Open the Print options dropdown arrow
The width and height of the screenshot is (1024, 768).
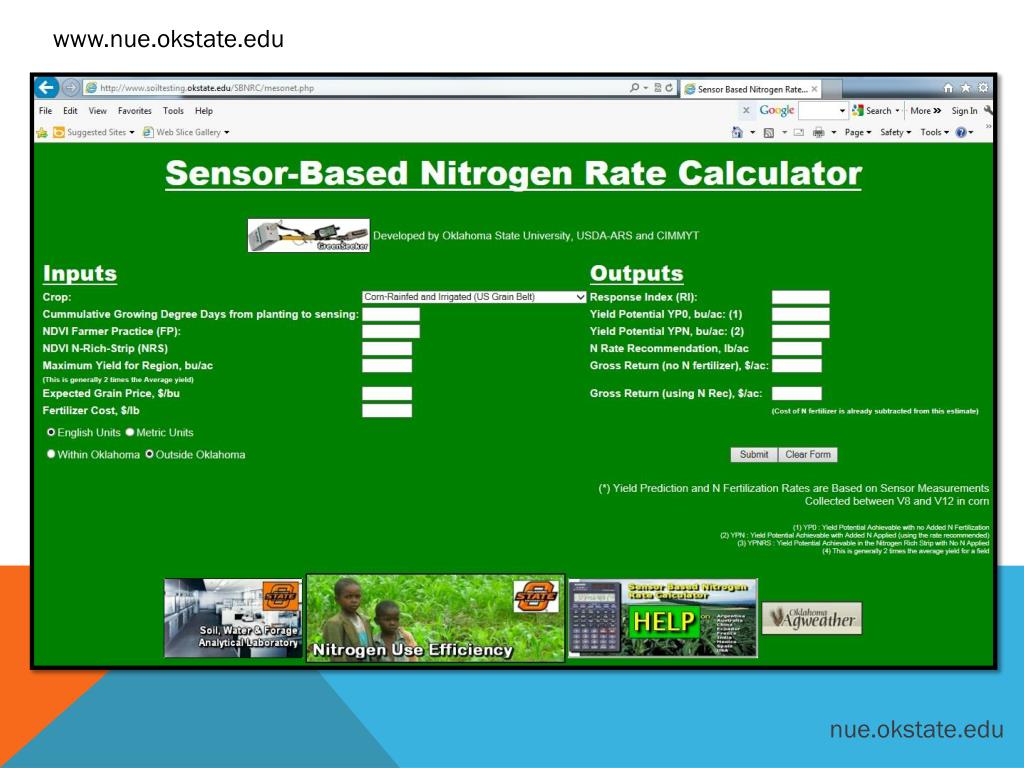[x=834, y=133]
